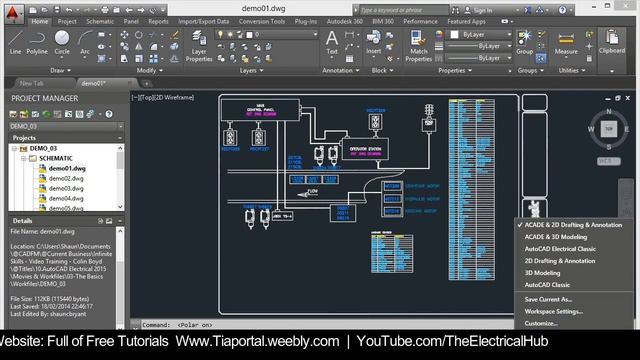Open the Conversion Tools ribbon tab
This screenshot has width=640, height=360.
click(262, 22)
